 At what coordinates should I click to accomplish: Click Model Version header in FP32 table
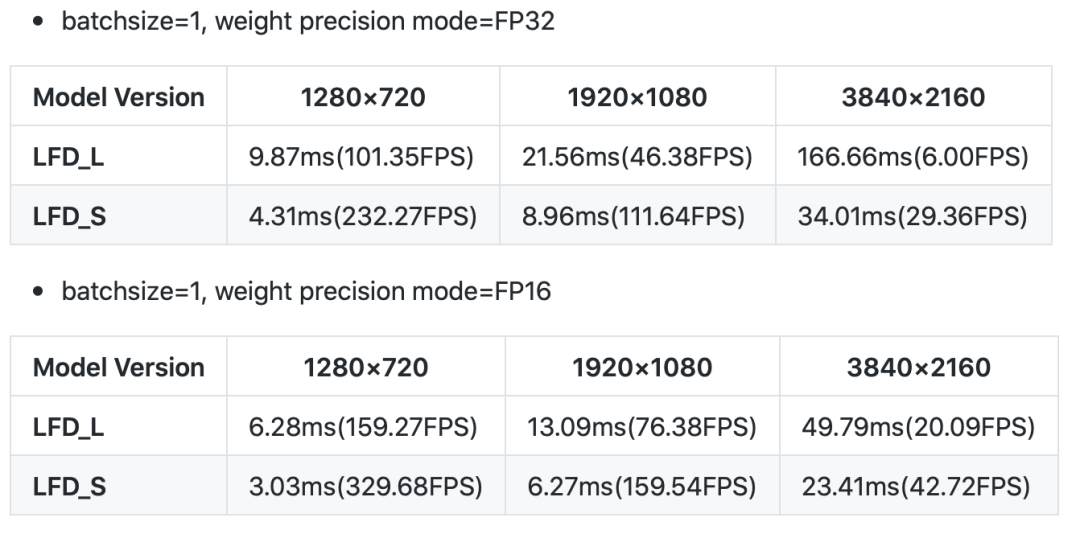118,98
